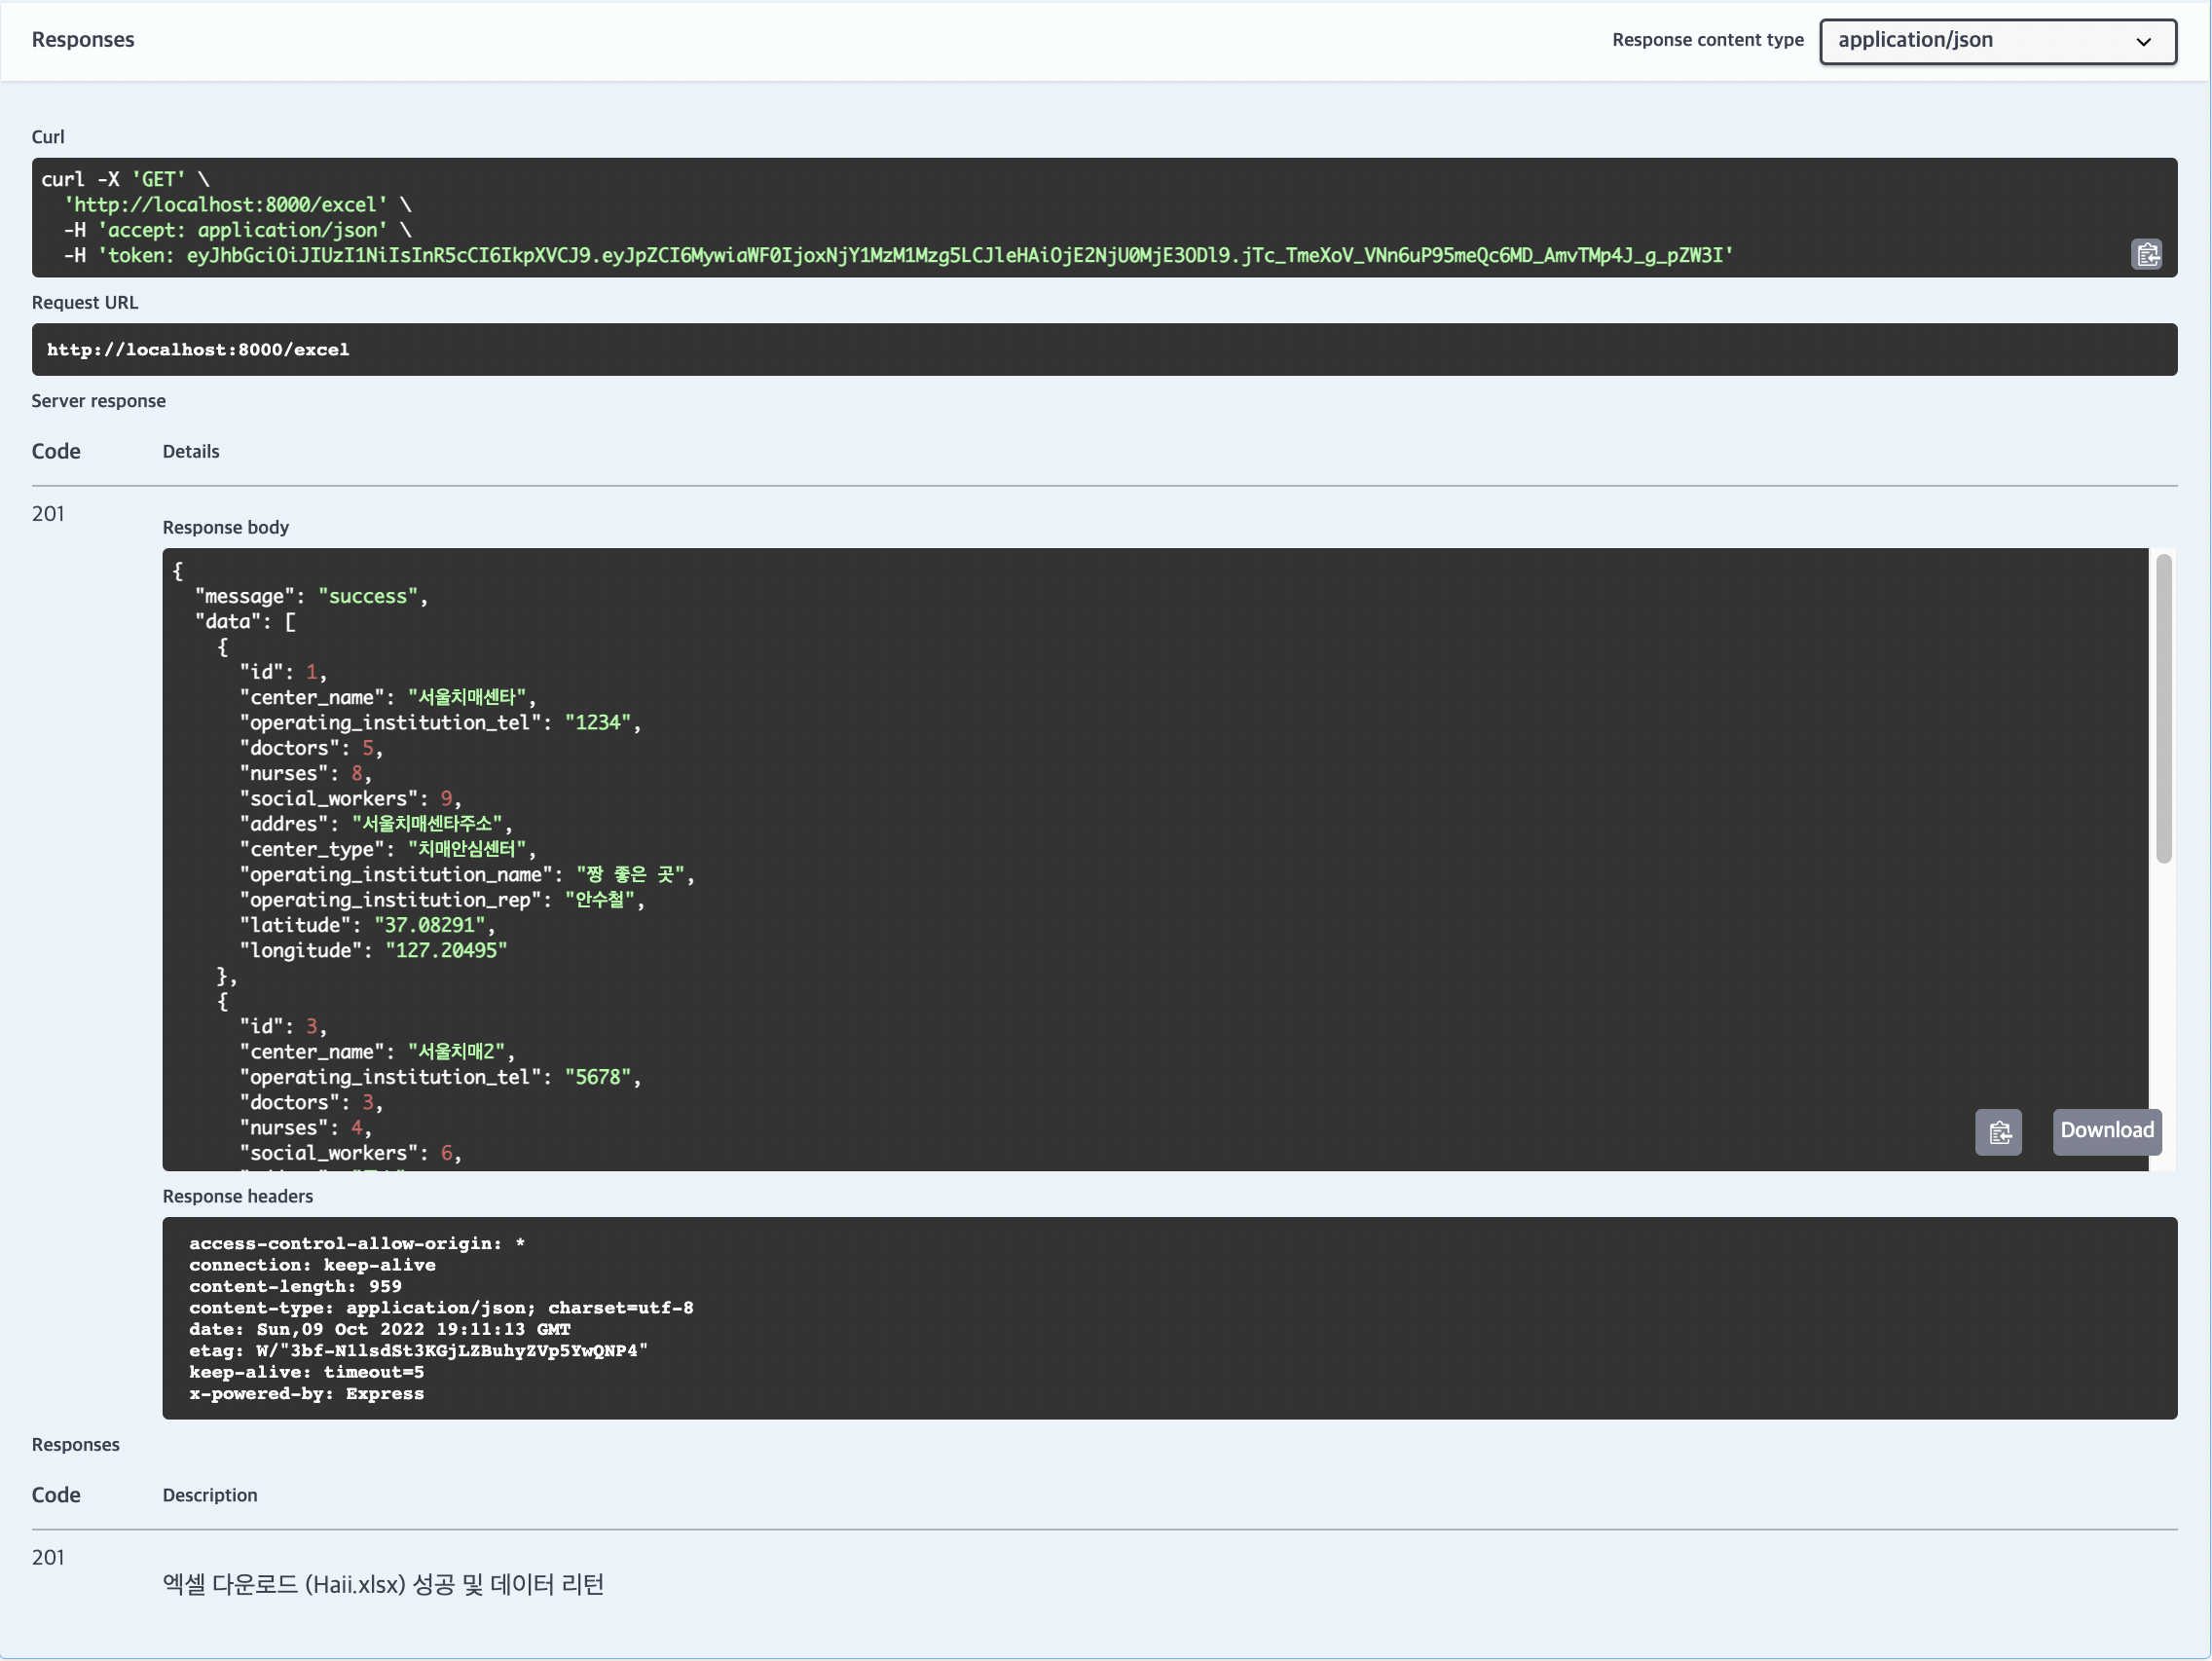This screenshot has width=2212, height=1661.
Task: Copy the curl command to clipboard
Action: pyautogui.click(x=2147, y=254)
